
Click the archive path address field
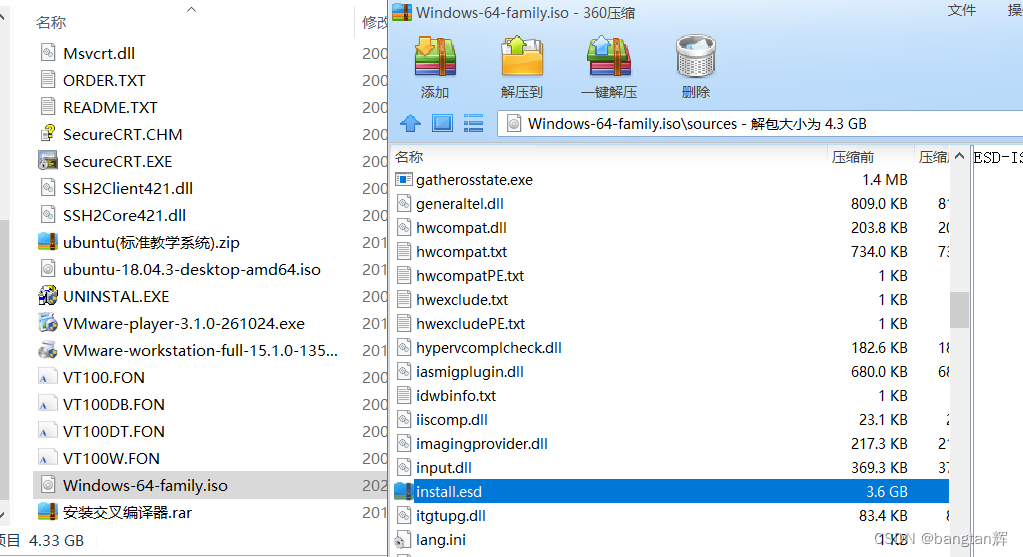[x=760, y=123]
